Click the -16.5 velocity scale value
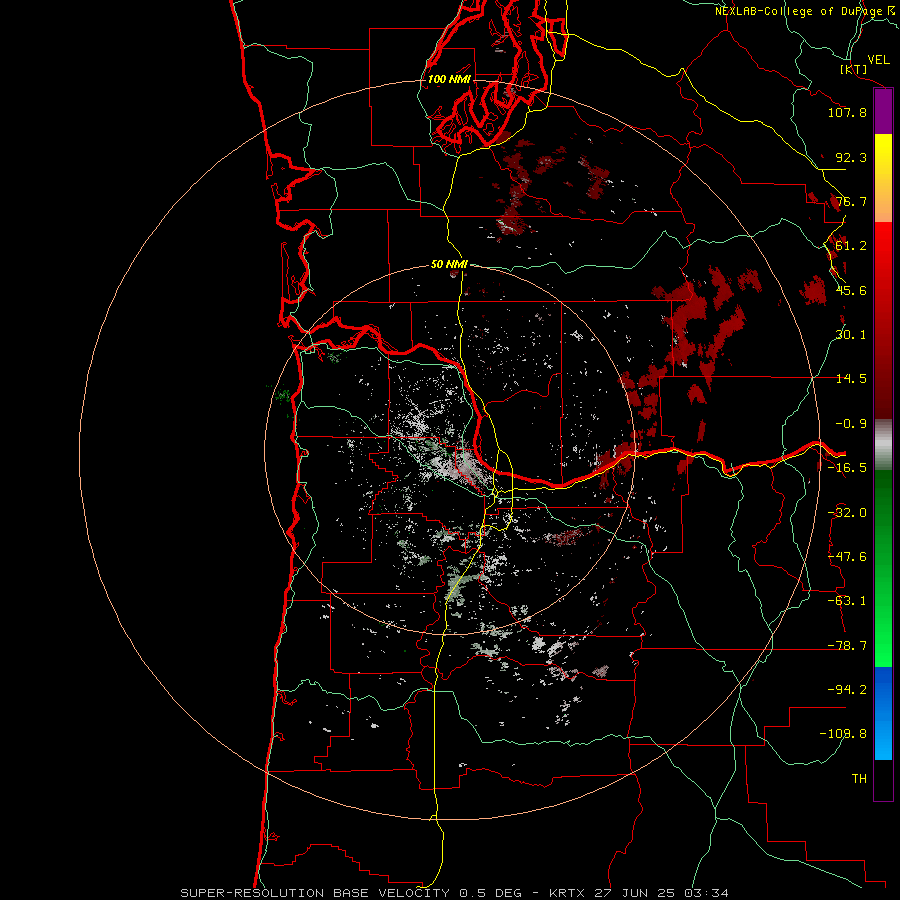Viewport: 900px width, 900px height. (x=847, y=468)
